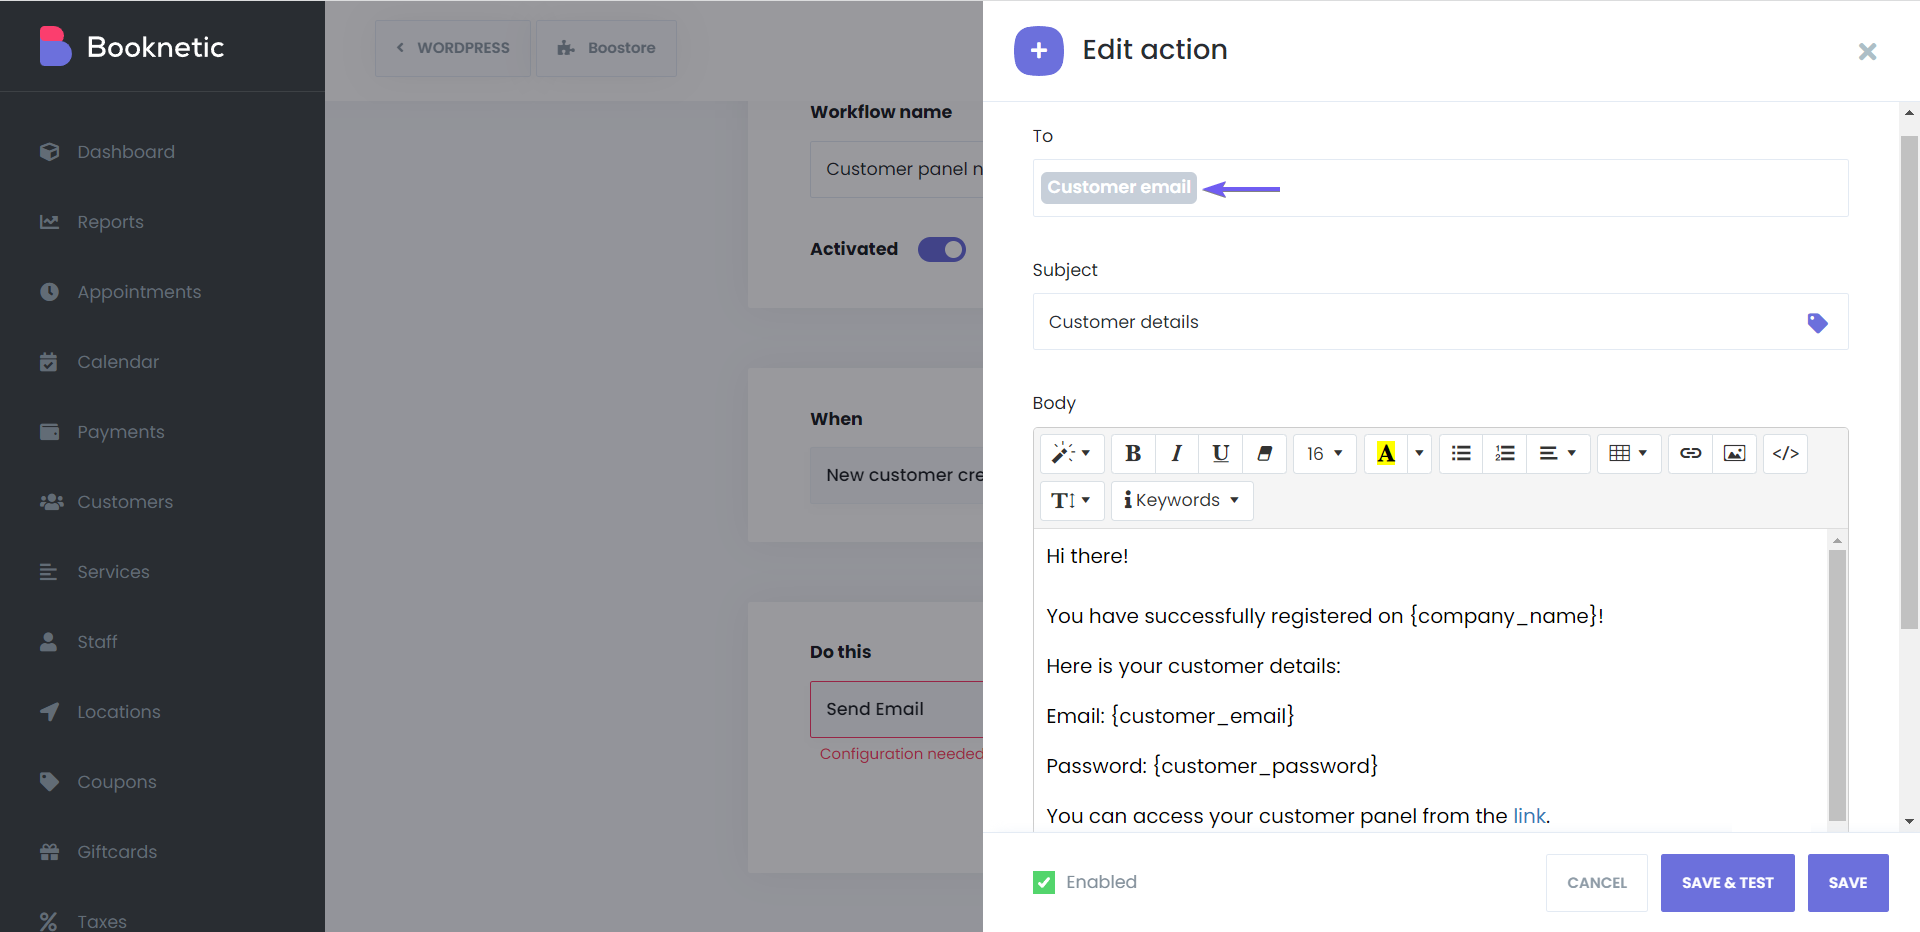
Task: Toggle bold formatting in the email body
Action: coord(1132,453)
